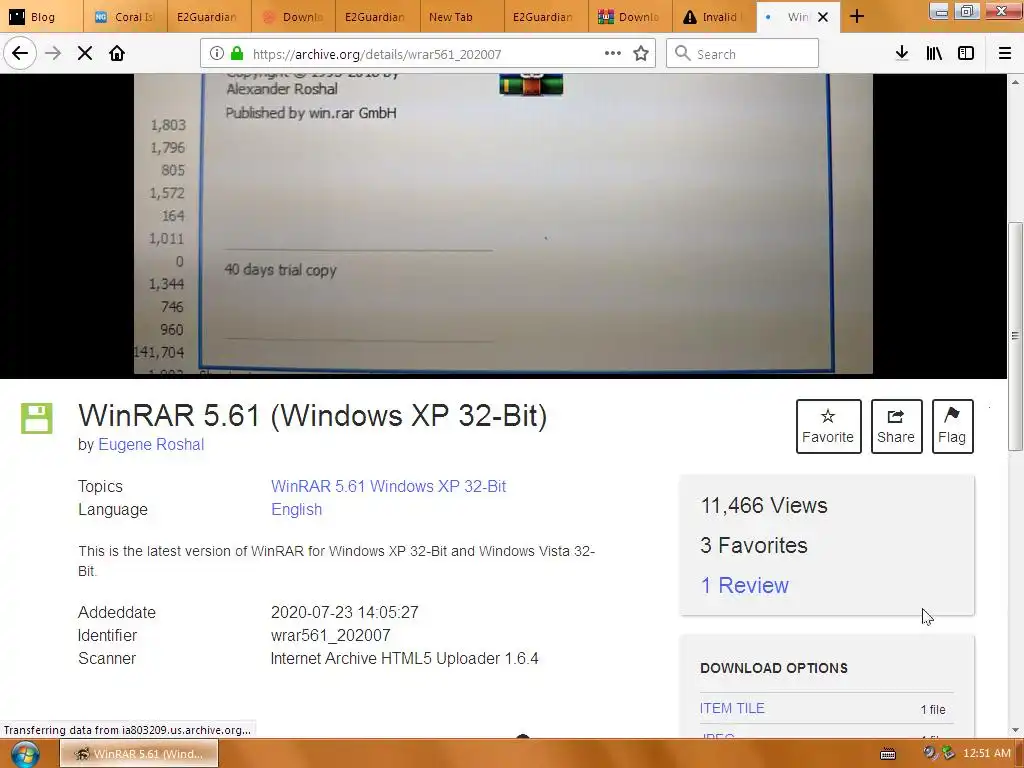Open the on-screen keyboard tray icon
1024x768 pixels.
click(888, 754)
